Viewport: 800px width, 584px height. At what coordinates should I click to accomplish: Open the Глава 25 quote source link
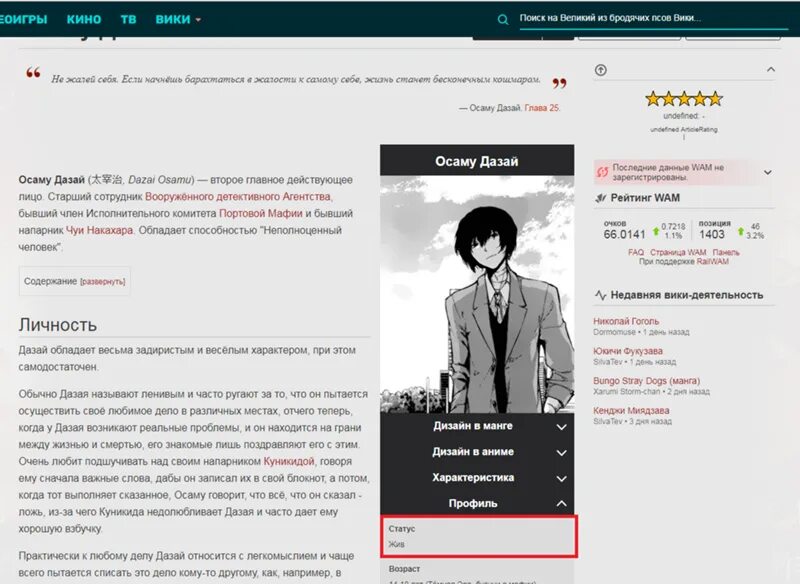(x=542, y=108)
